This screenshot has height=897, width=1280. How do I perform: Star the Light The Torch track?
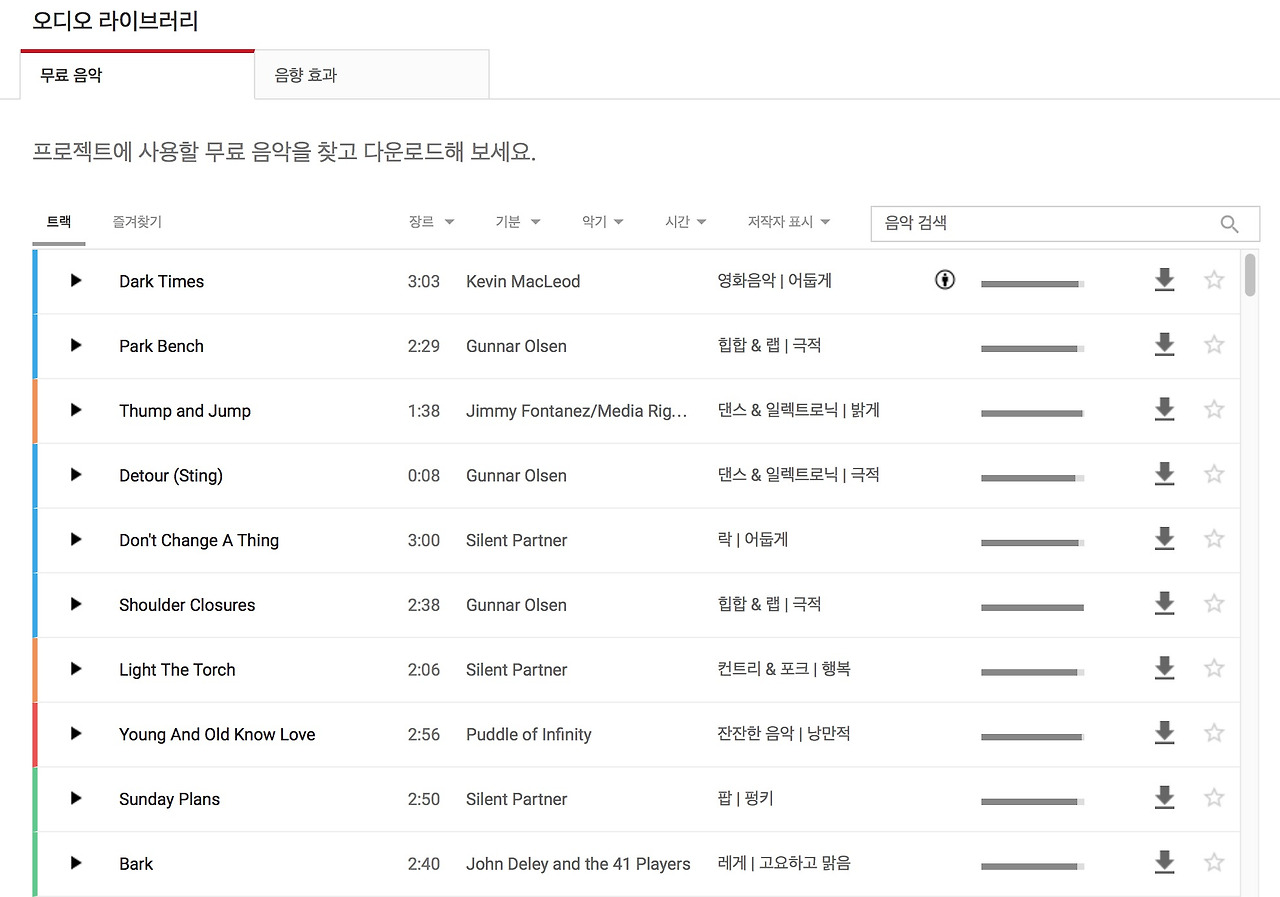point(1214,668)
